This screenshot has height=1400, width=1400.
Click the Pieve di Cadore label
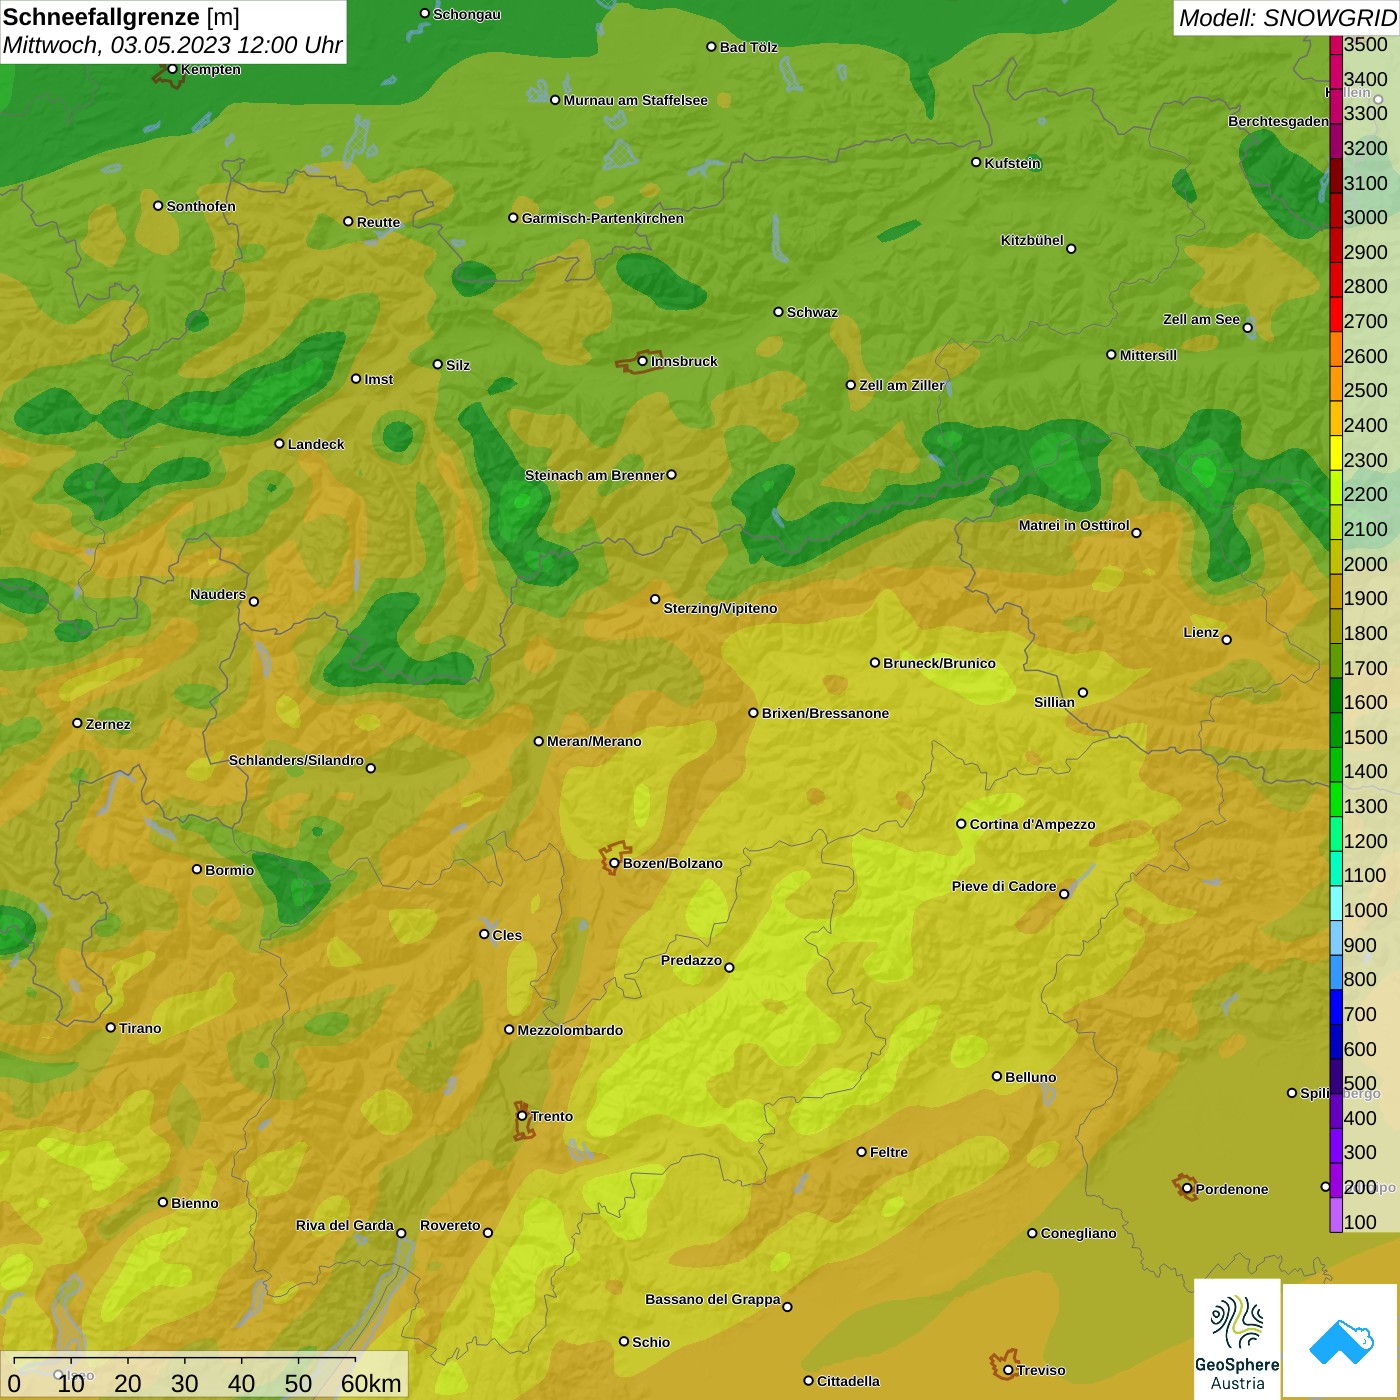[1004, 886]
